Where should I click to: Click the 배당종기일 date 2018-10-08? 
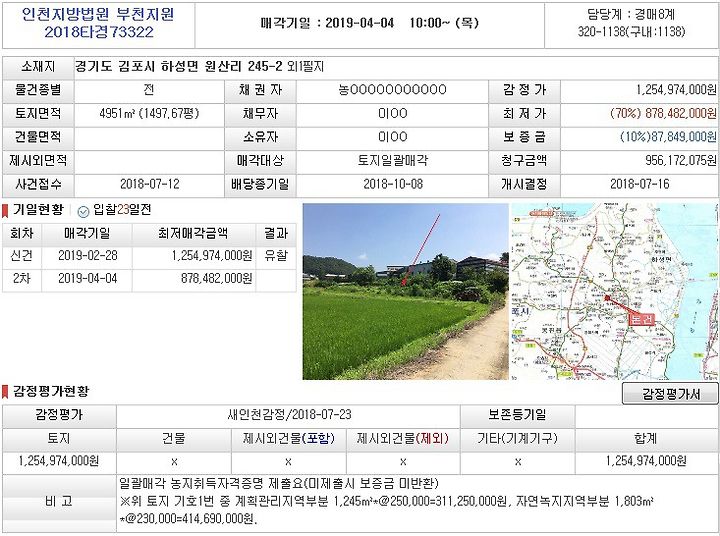[393, 184]
